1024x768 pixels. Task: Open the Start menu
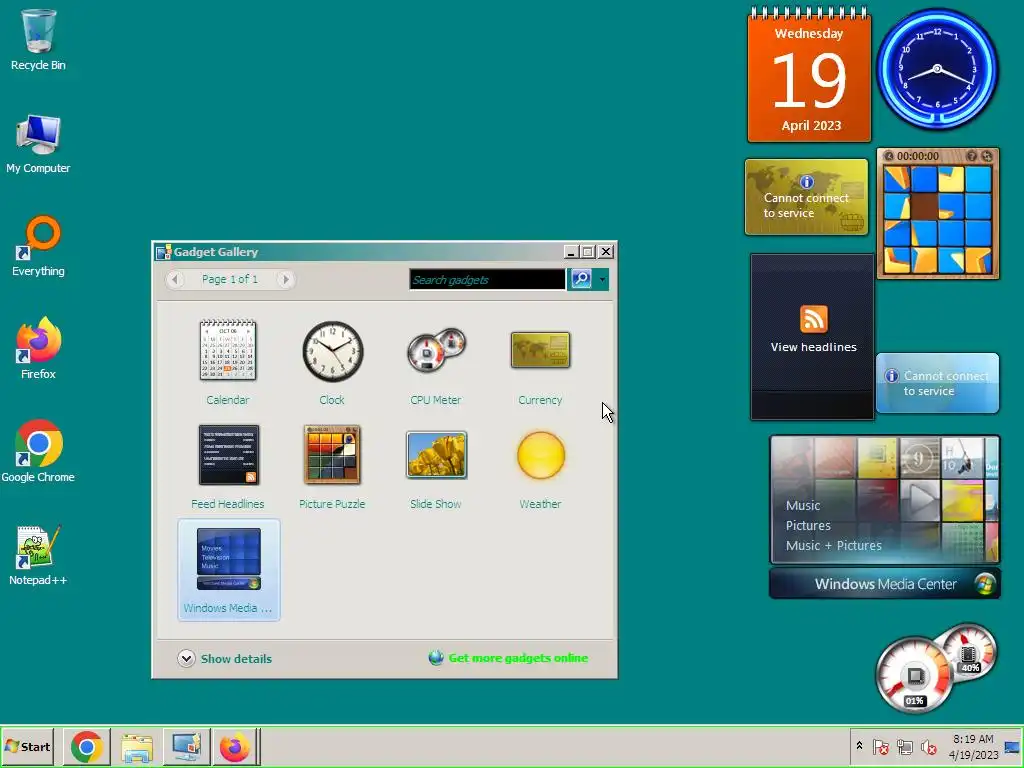tap(28, 746)
